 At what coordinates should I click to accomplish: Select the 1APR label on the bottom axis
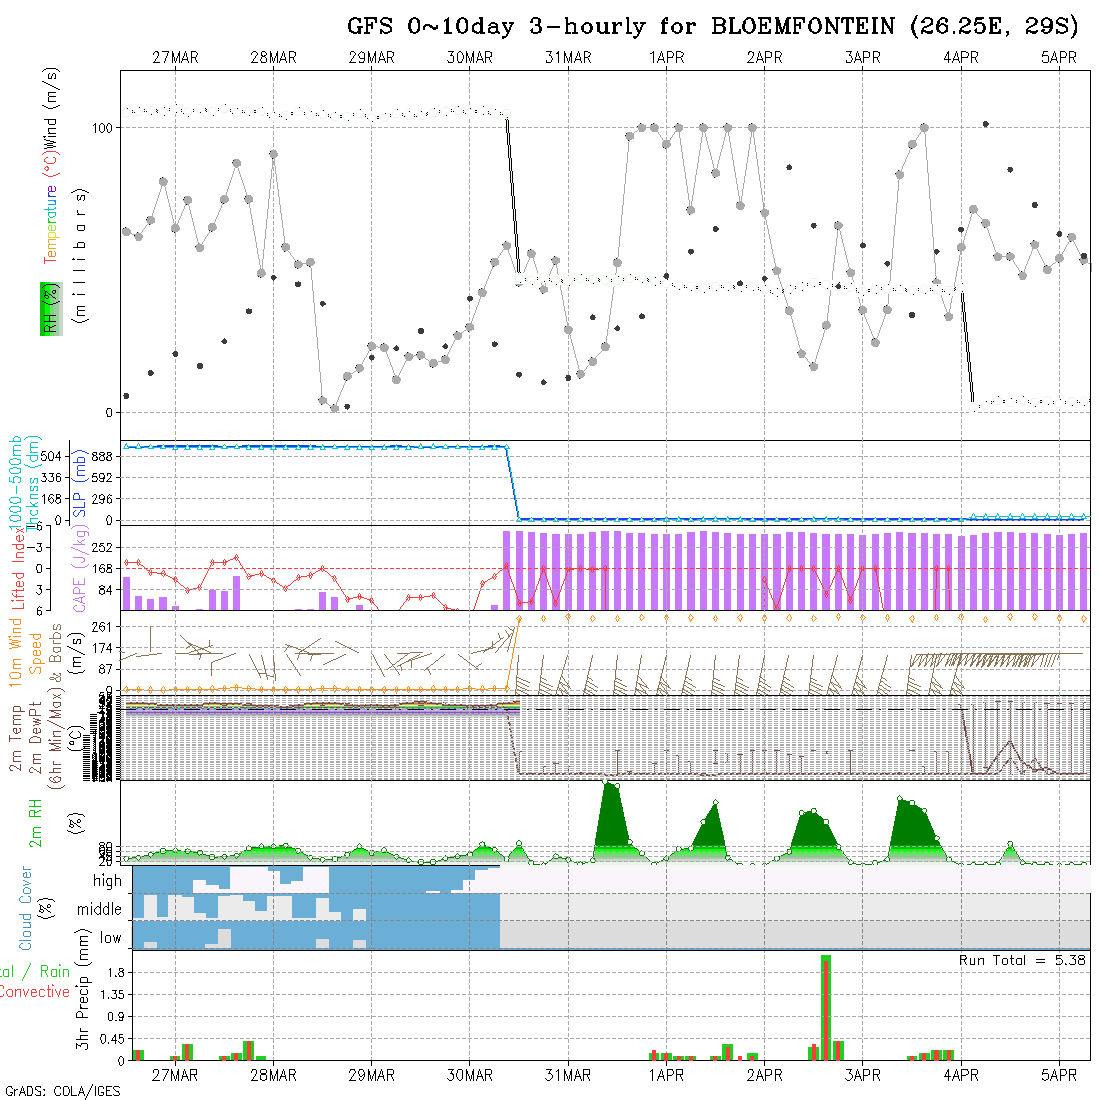[x=666, y=1075]
